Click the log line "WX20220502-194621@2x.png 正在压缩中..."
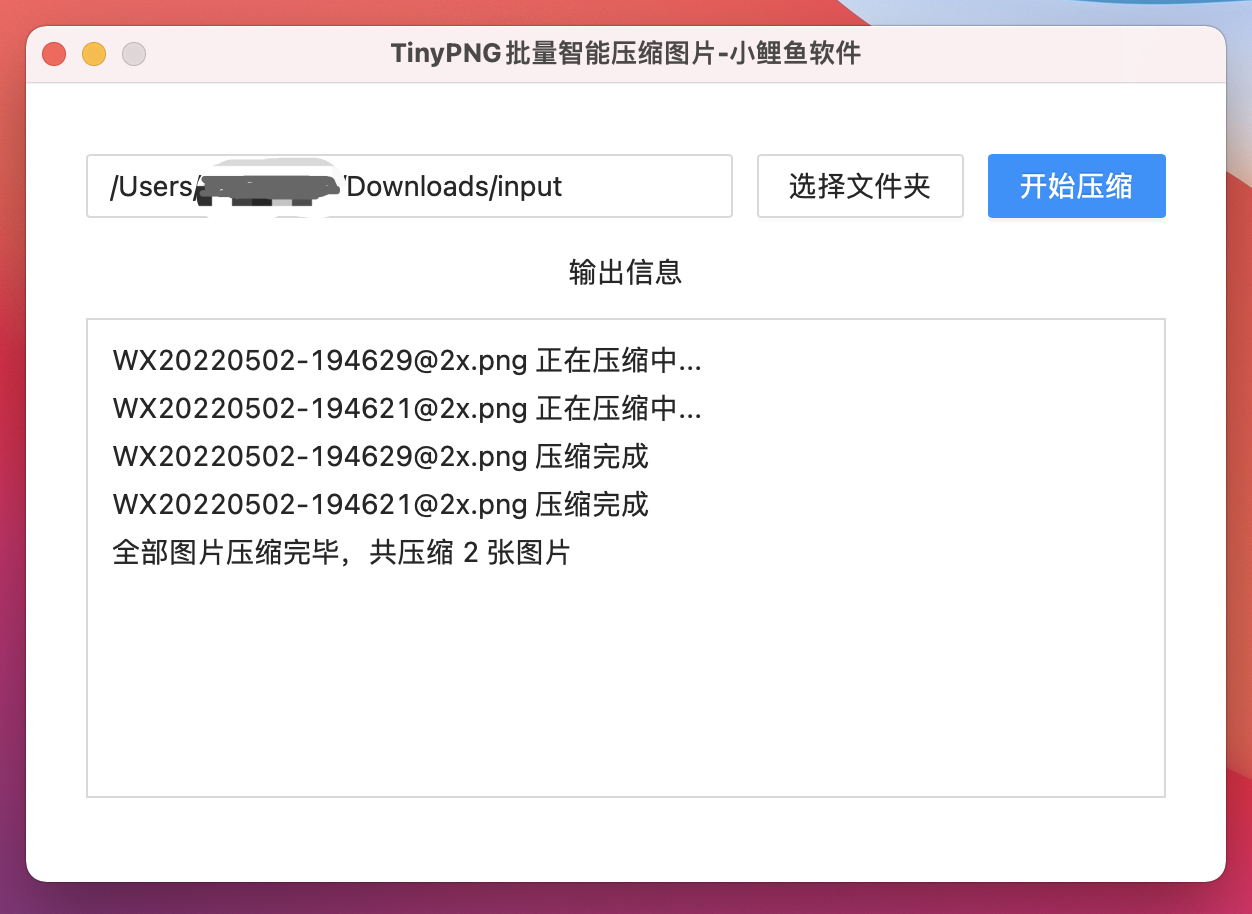1252x914 pixels. tap(407, 408)
